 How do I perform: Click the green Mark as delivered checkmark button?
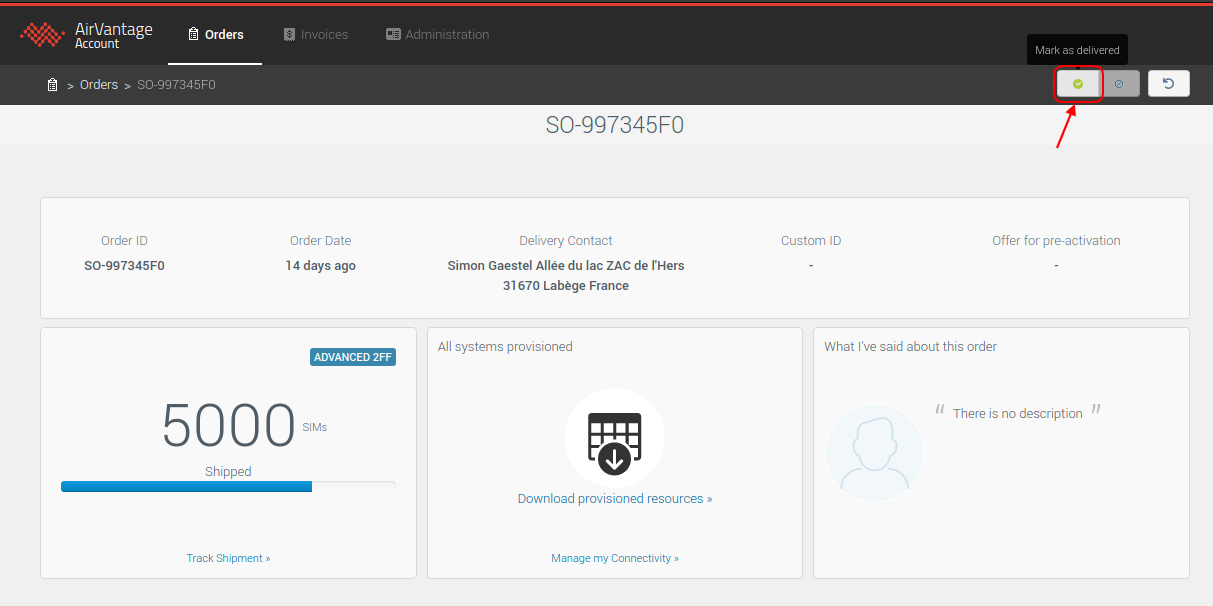tap(1078, 84)
